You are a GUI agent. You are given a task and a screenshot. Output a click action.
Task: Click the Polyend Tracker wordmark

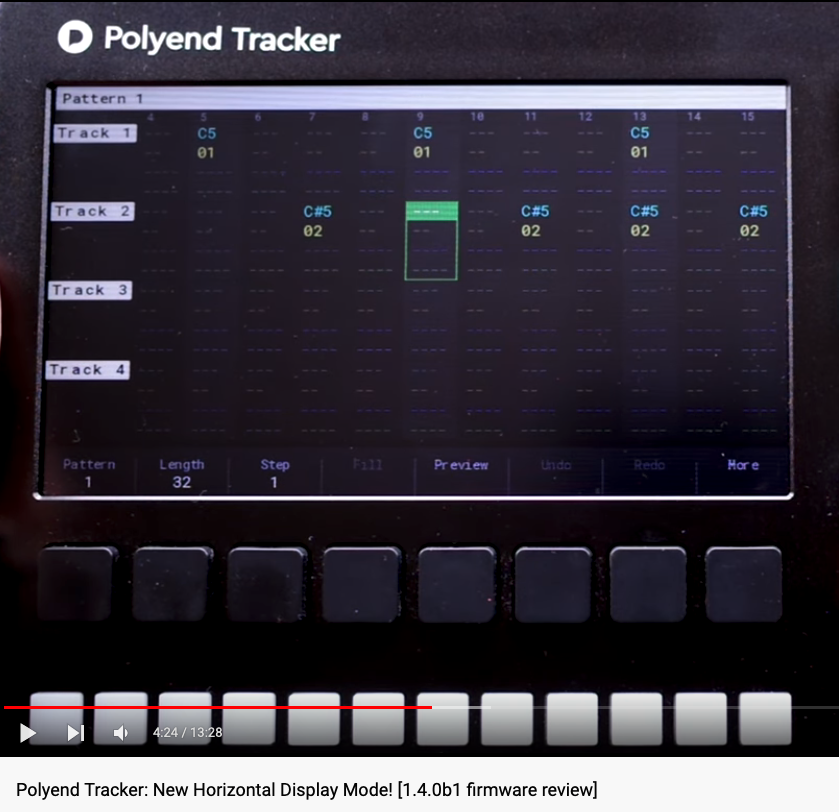pos(222,39)
